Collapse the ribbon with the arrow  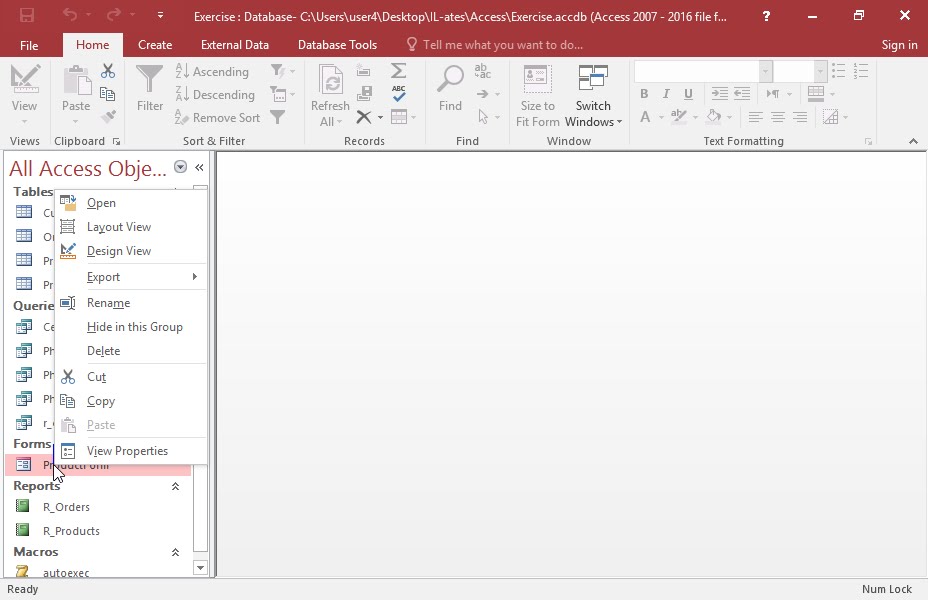[x=913, y=141]
